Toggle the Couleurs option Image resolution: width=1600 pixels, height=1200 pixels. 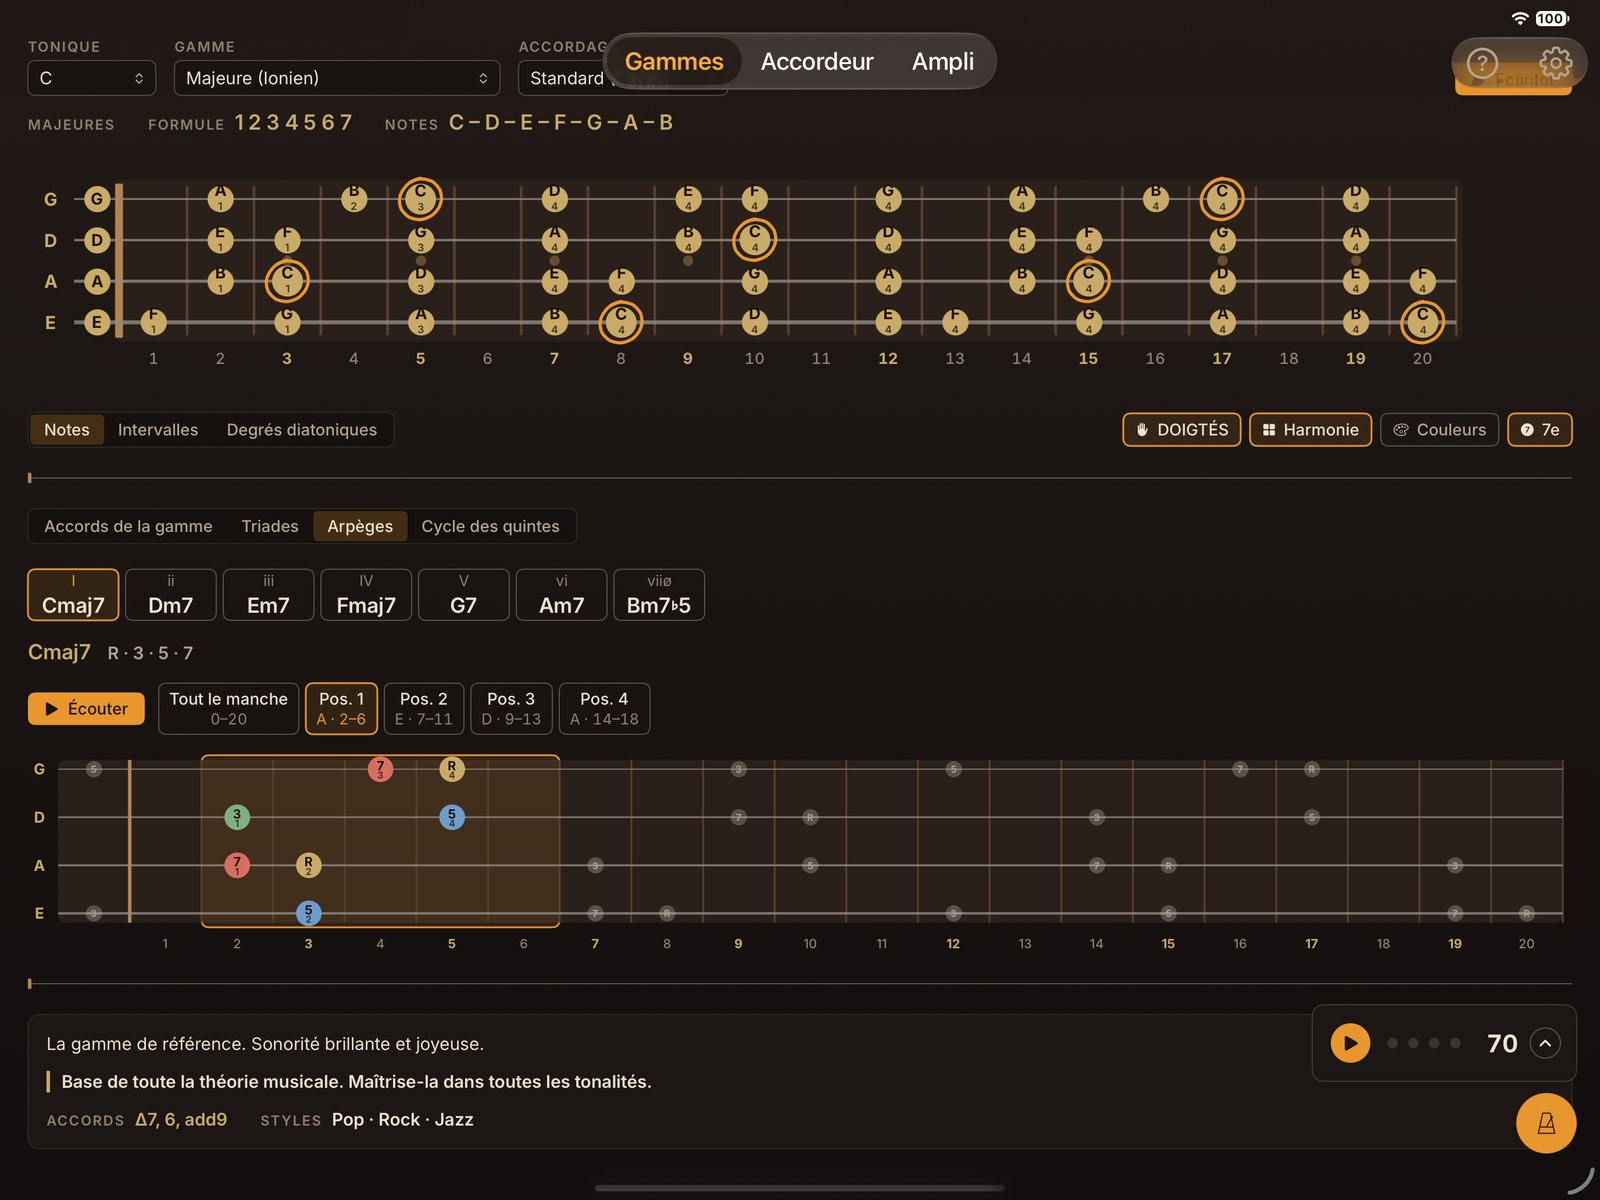[1439, 429]
